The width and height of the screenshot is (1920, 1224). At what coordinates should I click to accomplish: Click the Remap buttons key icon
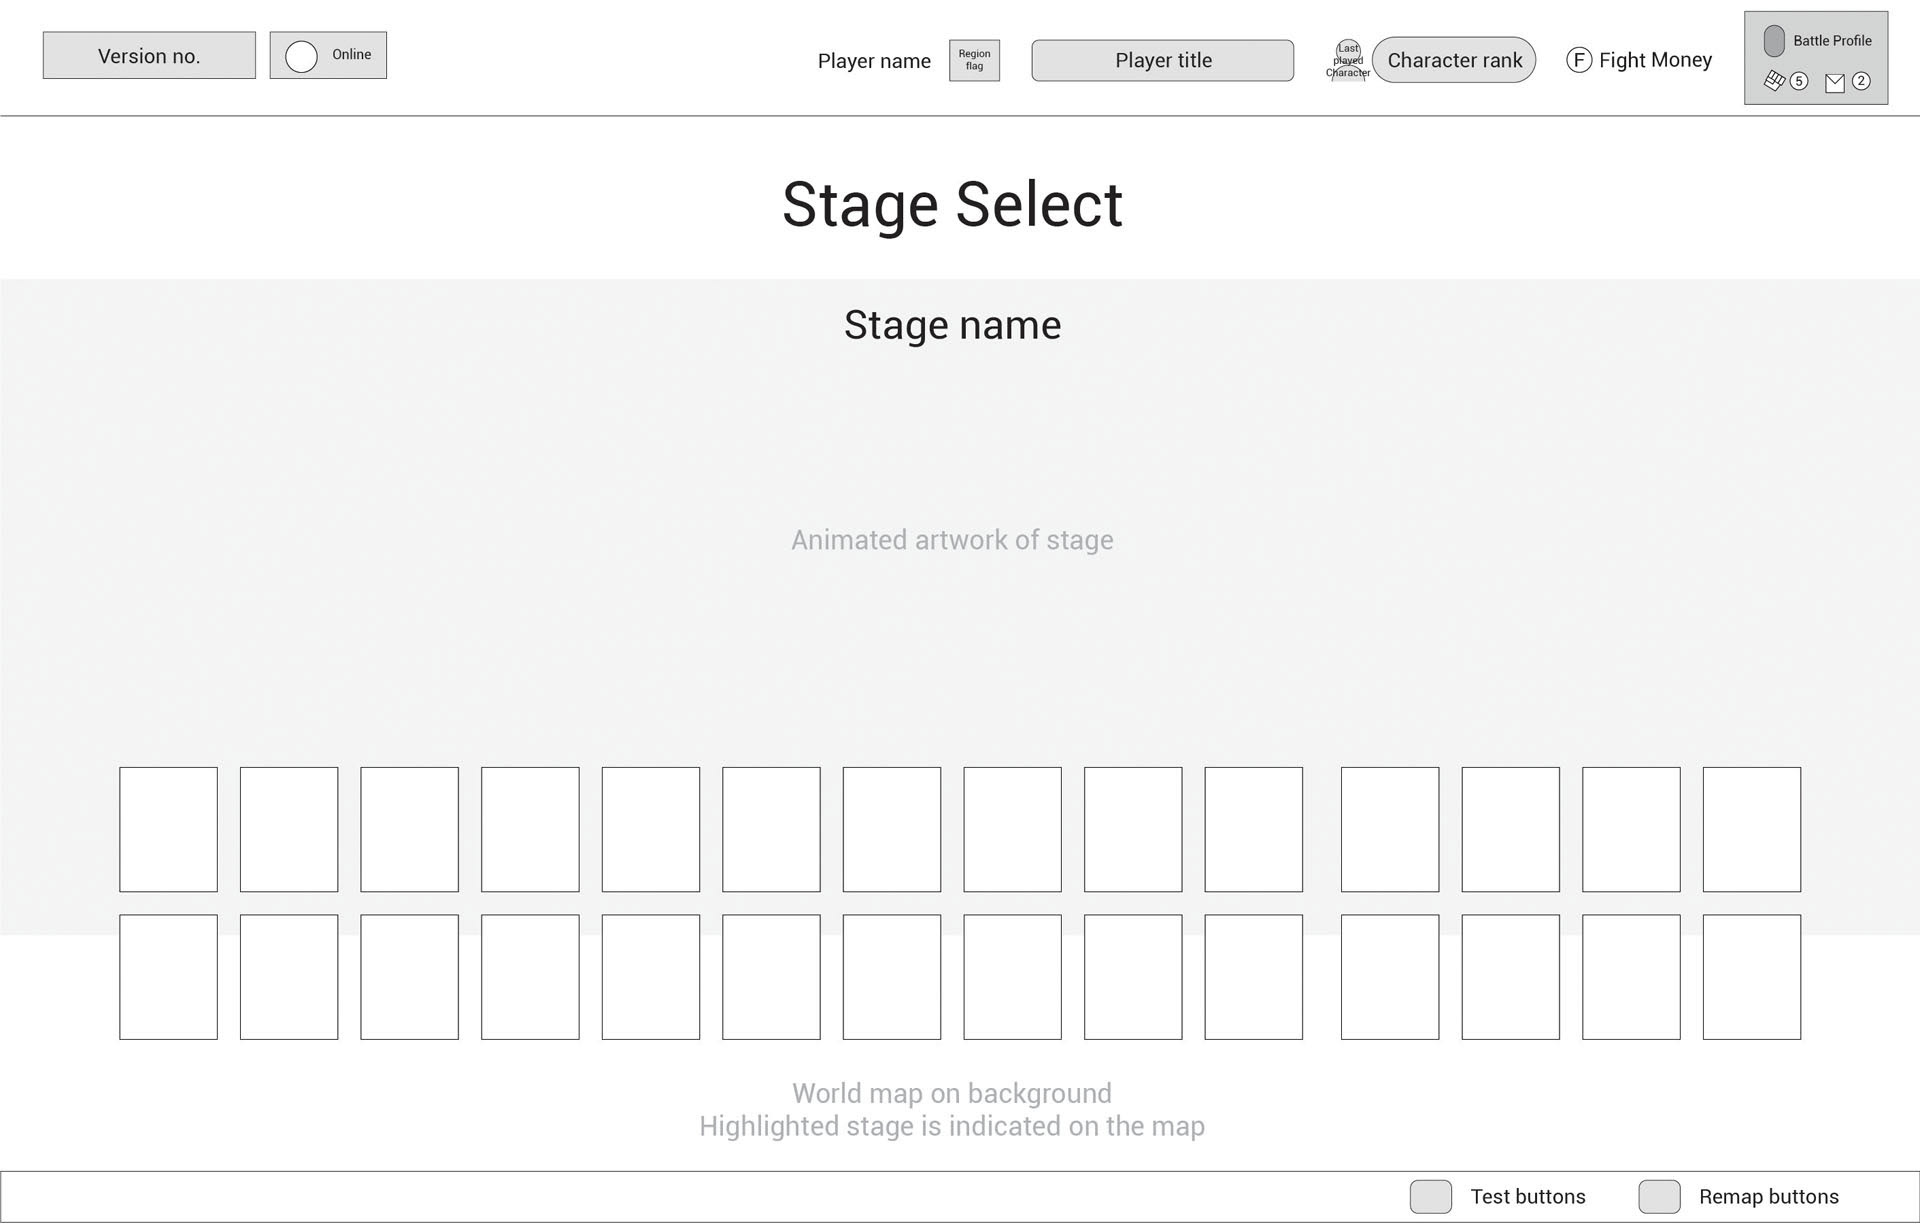(1659, 1197)
